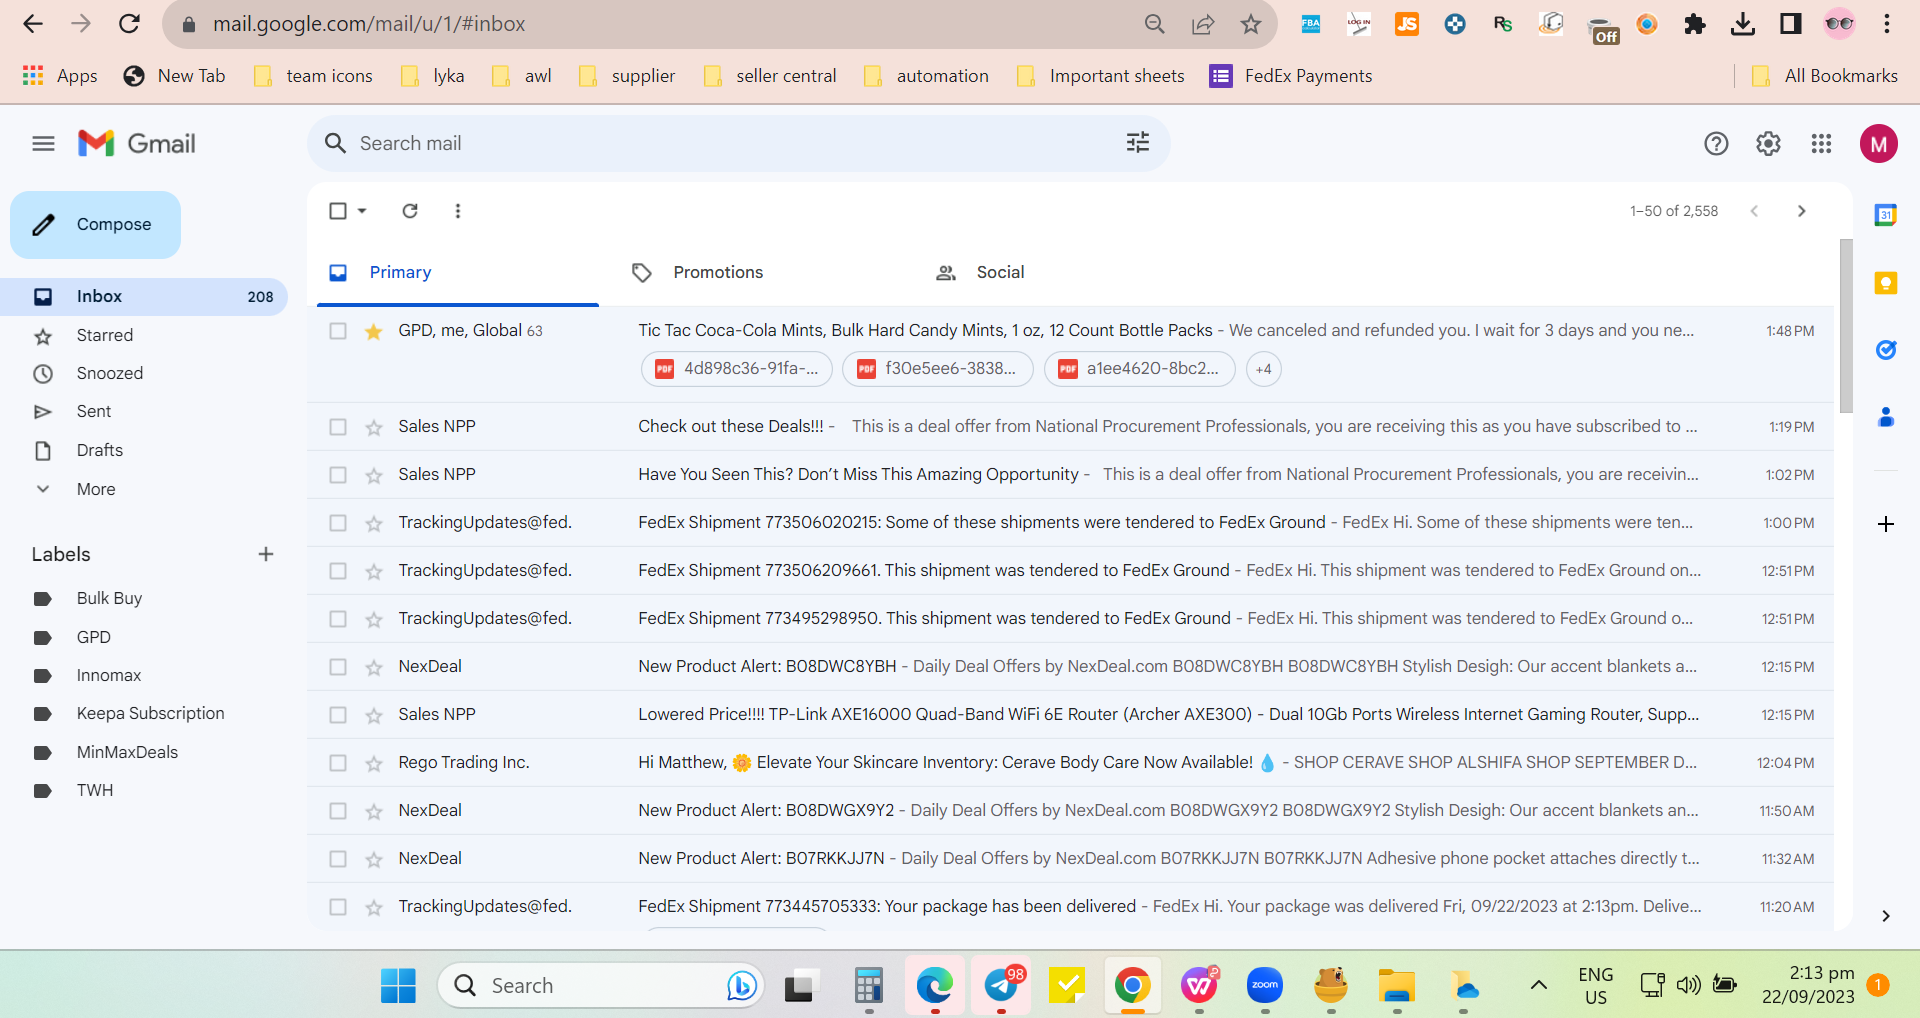
Task: Star the Lowered Price TP-Link email
Action: pos(374,715)
